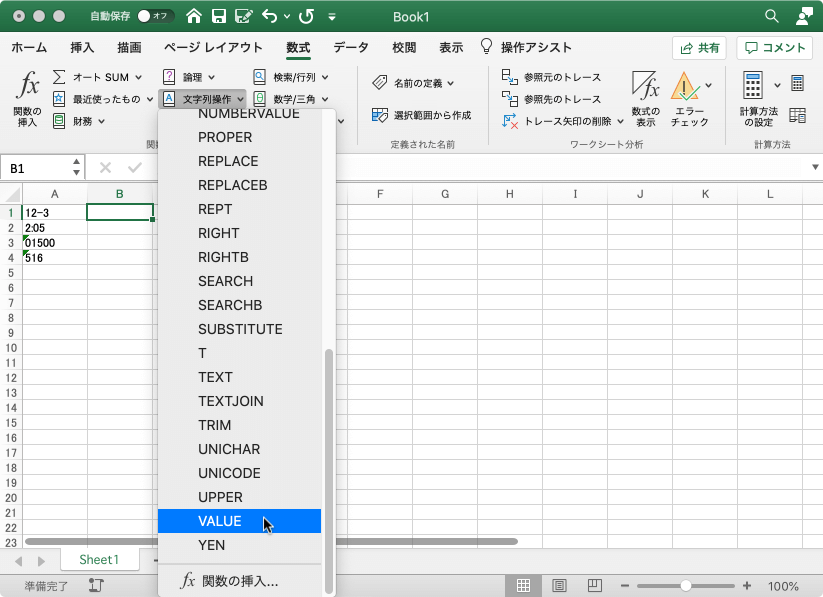Select cell A3 containing 01500
Screen dimensions: 823x597
click(x=55, y=243)
